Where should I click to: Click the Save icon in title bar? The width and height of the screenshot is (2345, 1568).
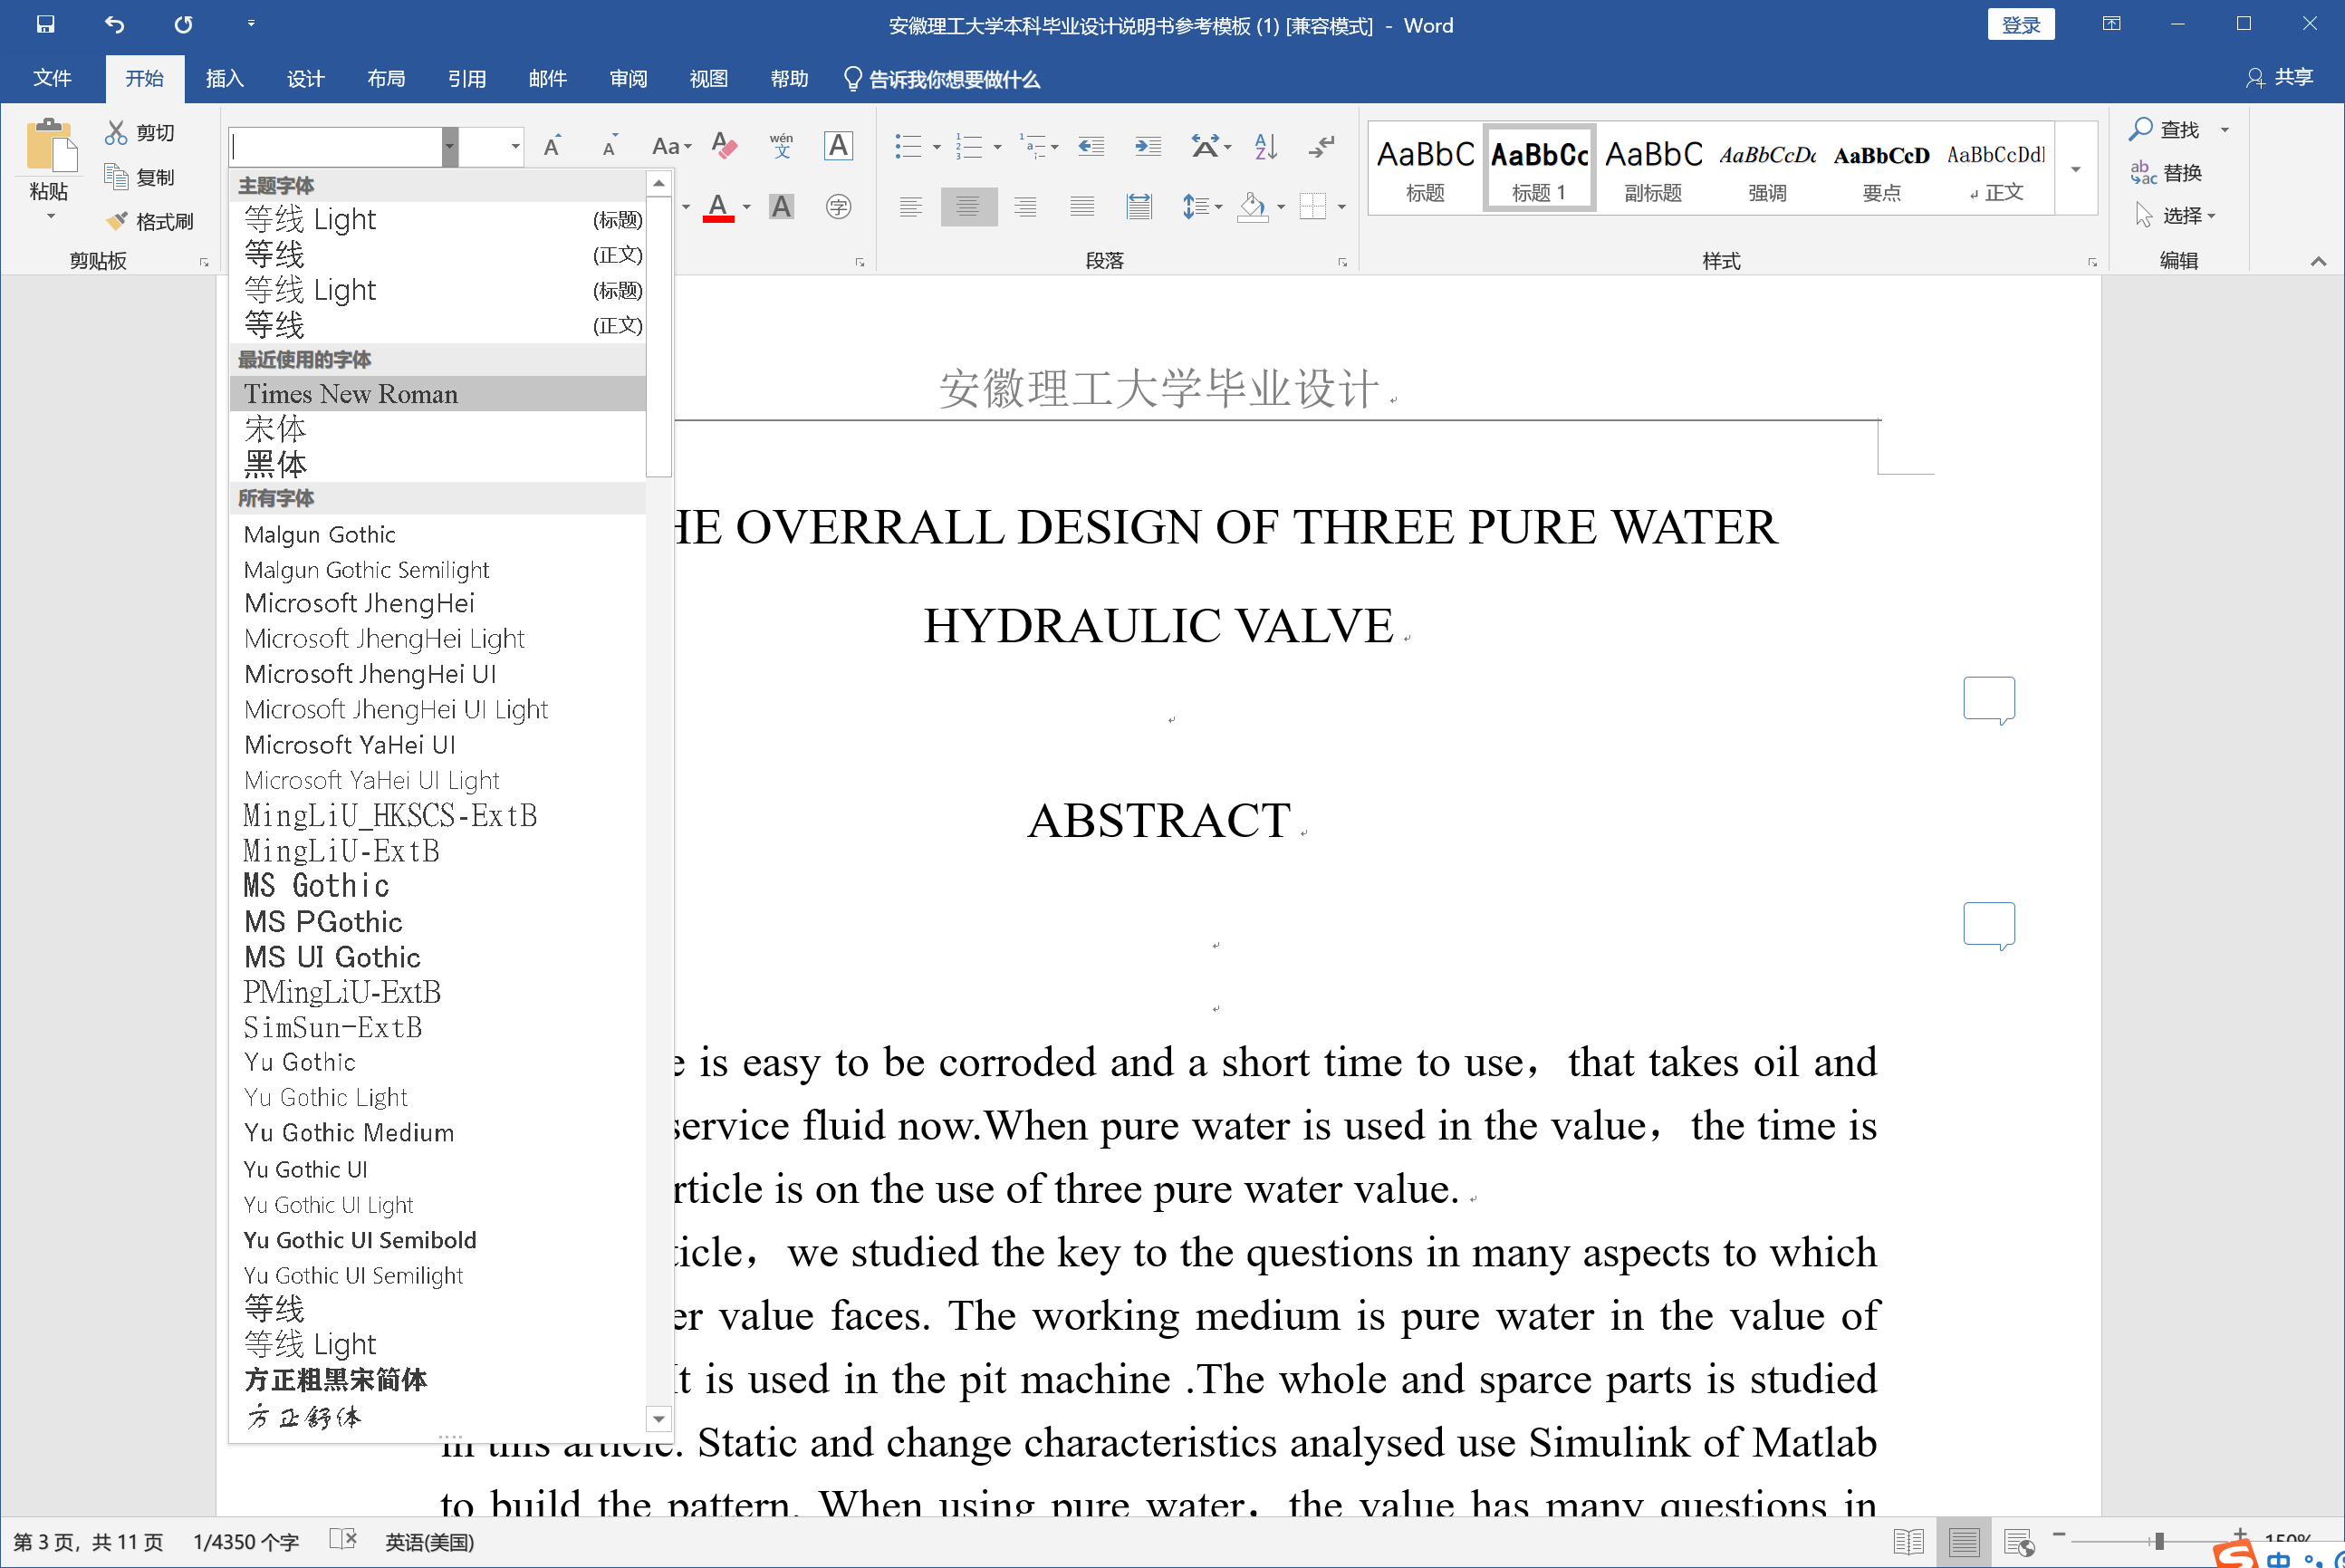click(45, 24)
